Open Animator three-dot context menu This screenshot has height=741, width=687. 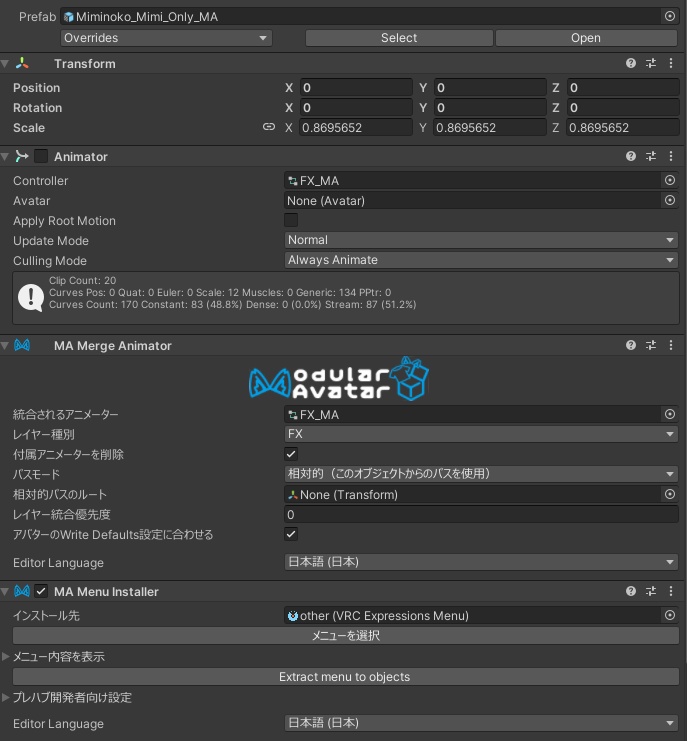click(x=671, y=156)
